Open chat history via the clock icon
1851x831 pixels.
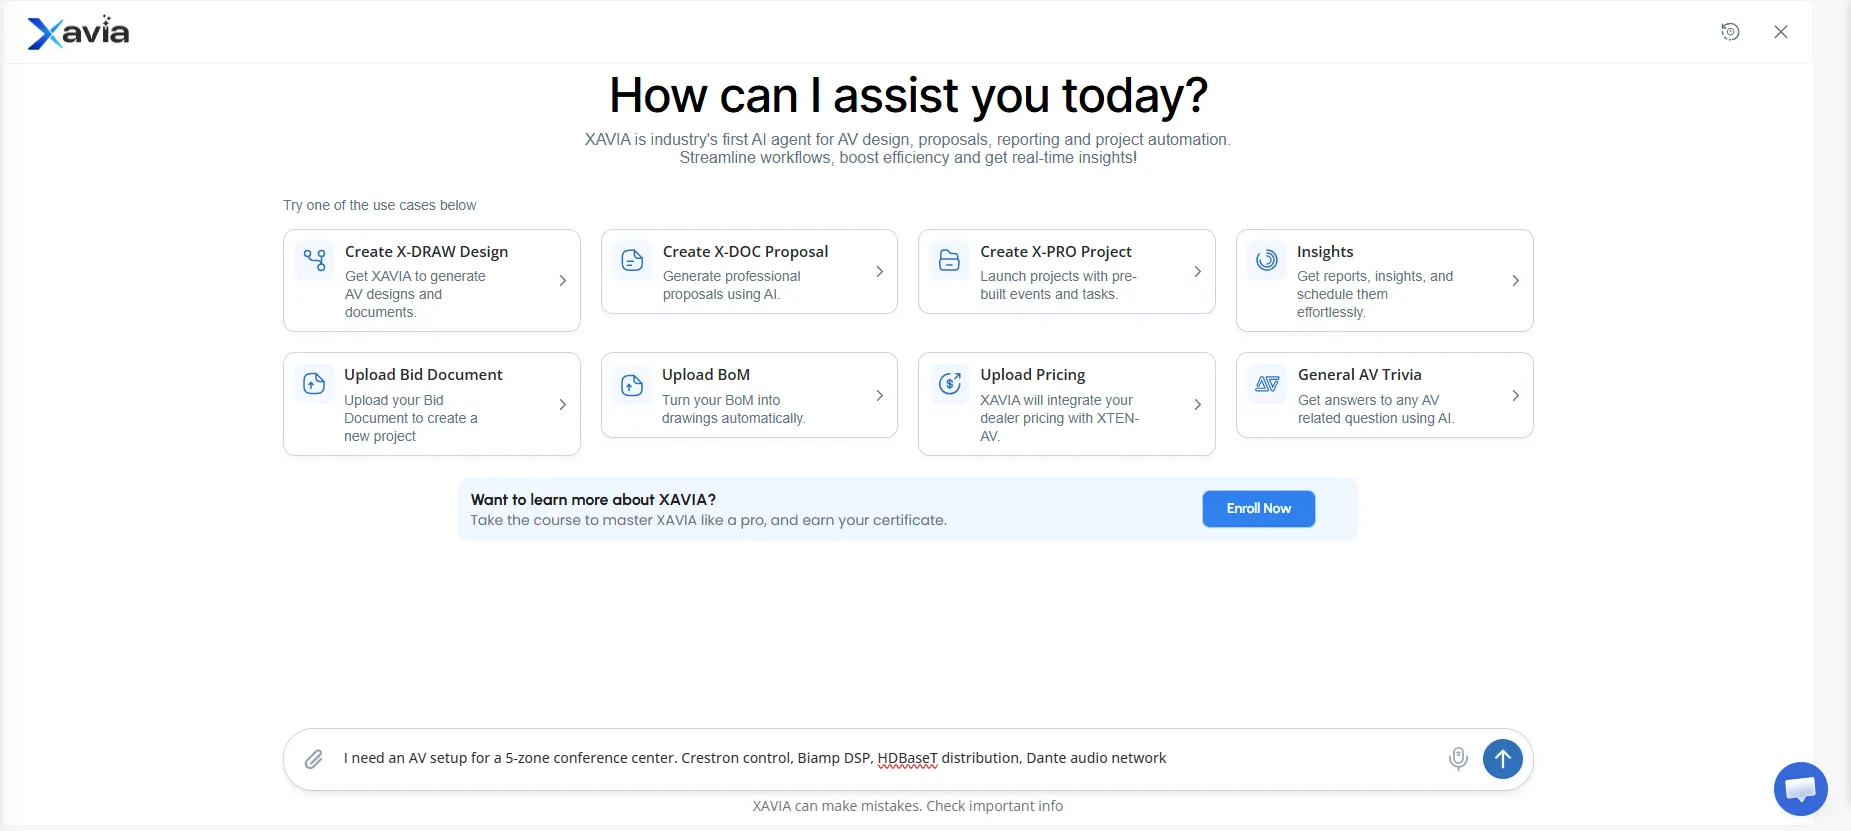tap(1730, 32)
